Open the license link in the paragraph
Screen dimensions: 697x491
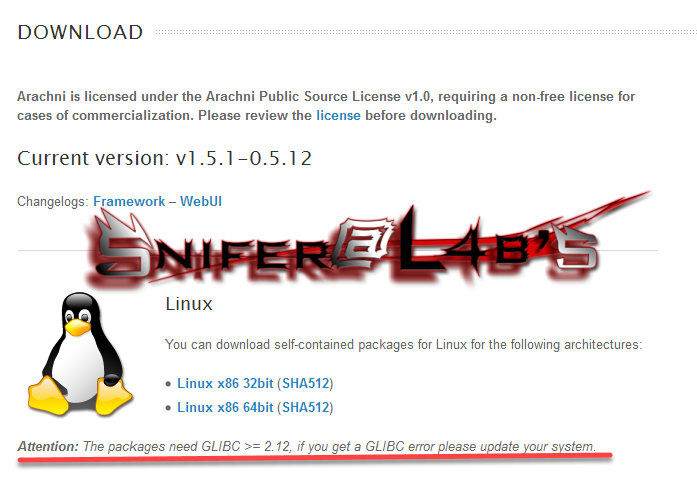338,116
